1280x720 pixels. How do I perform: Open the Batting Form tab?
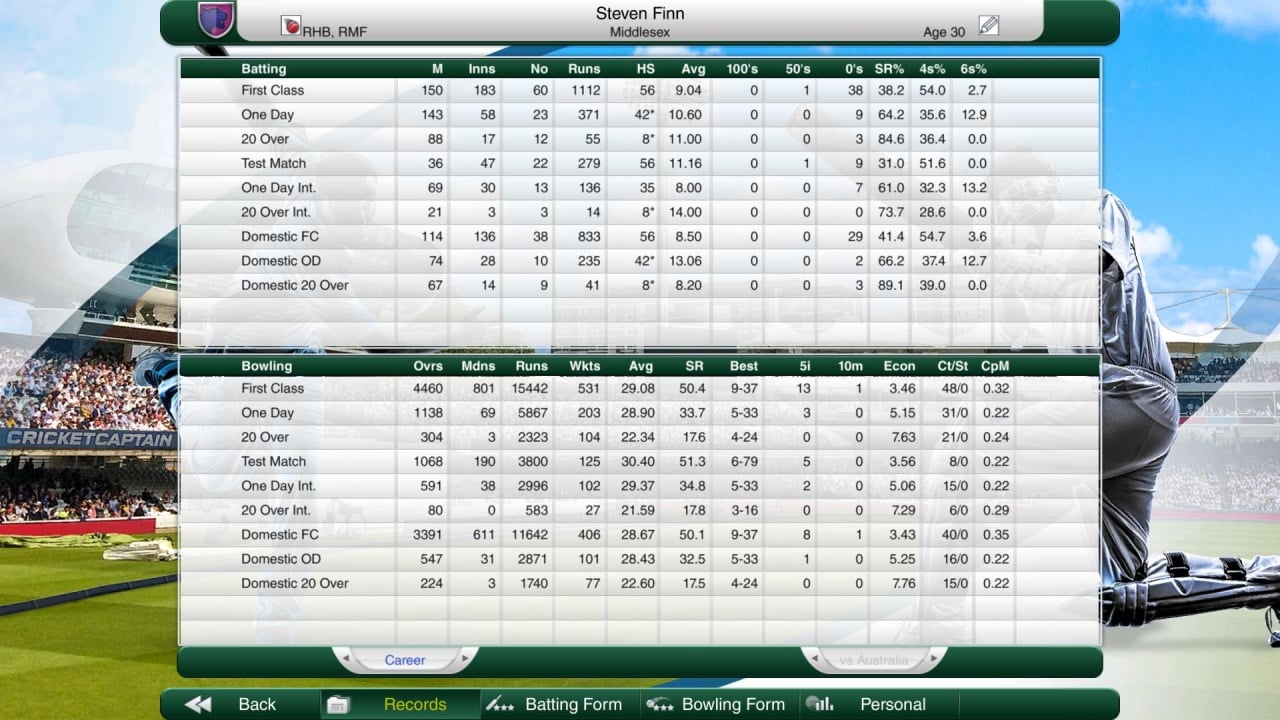click(573, 704)
